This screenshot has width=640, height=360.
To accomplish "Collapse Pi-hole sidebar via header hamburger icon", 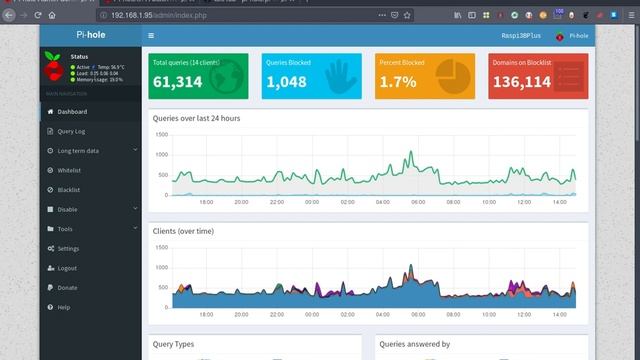I will click(x=151, y=36).
